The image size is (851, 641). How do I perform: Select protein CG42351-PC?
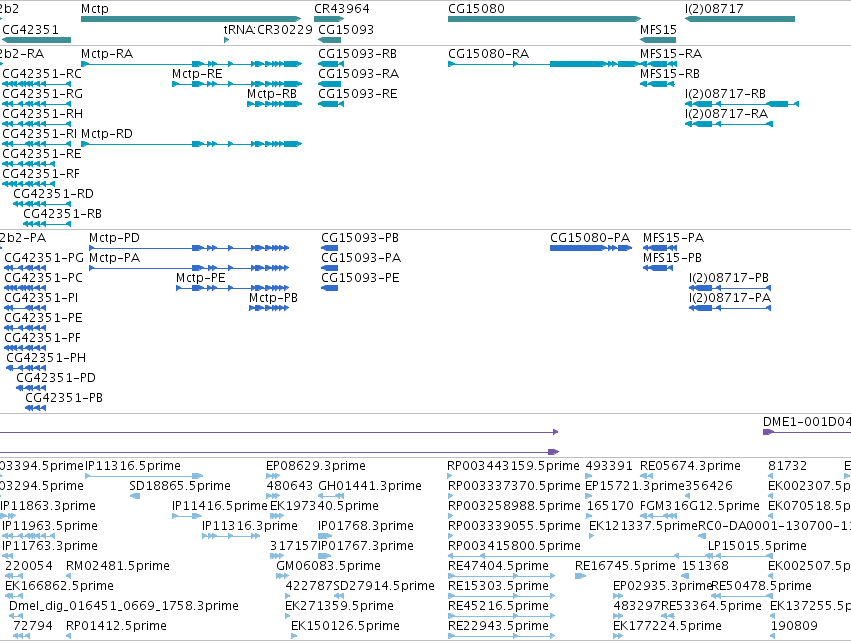coord(43,278)
